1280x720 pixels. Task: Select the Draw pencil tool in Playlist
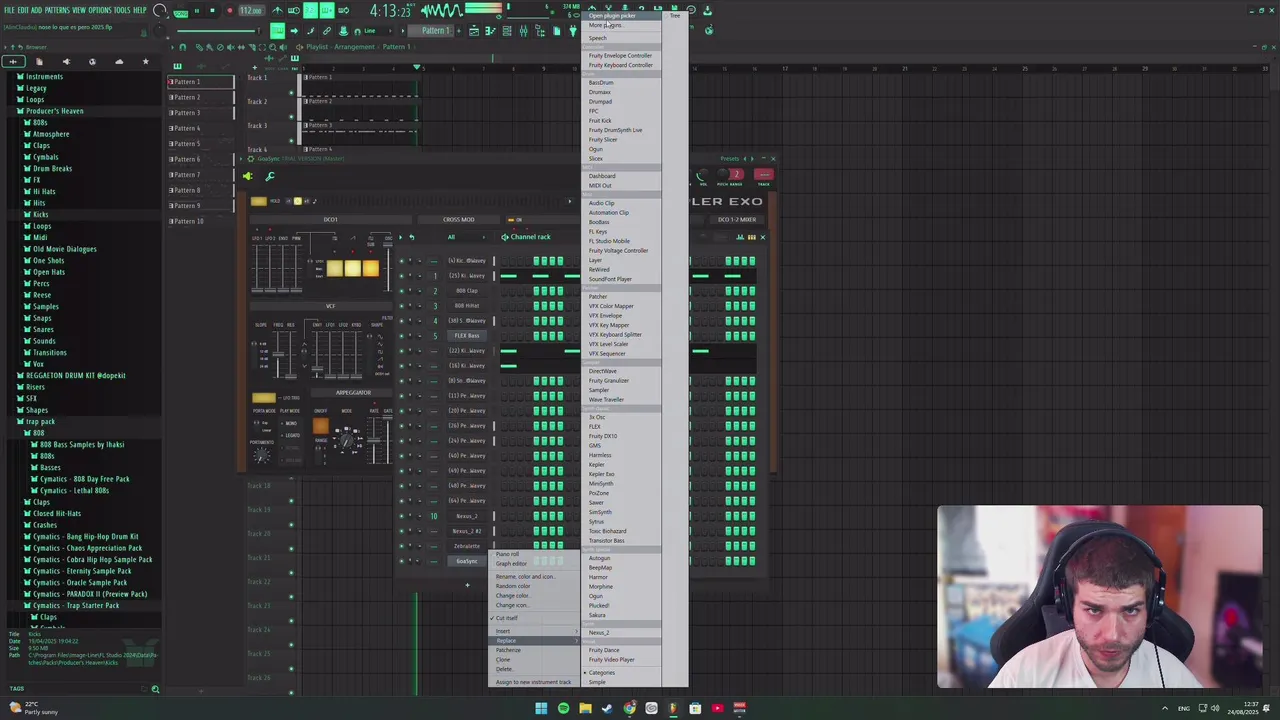199,47
